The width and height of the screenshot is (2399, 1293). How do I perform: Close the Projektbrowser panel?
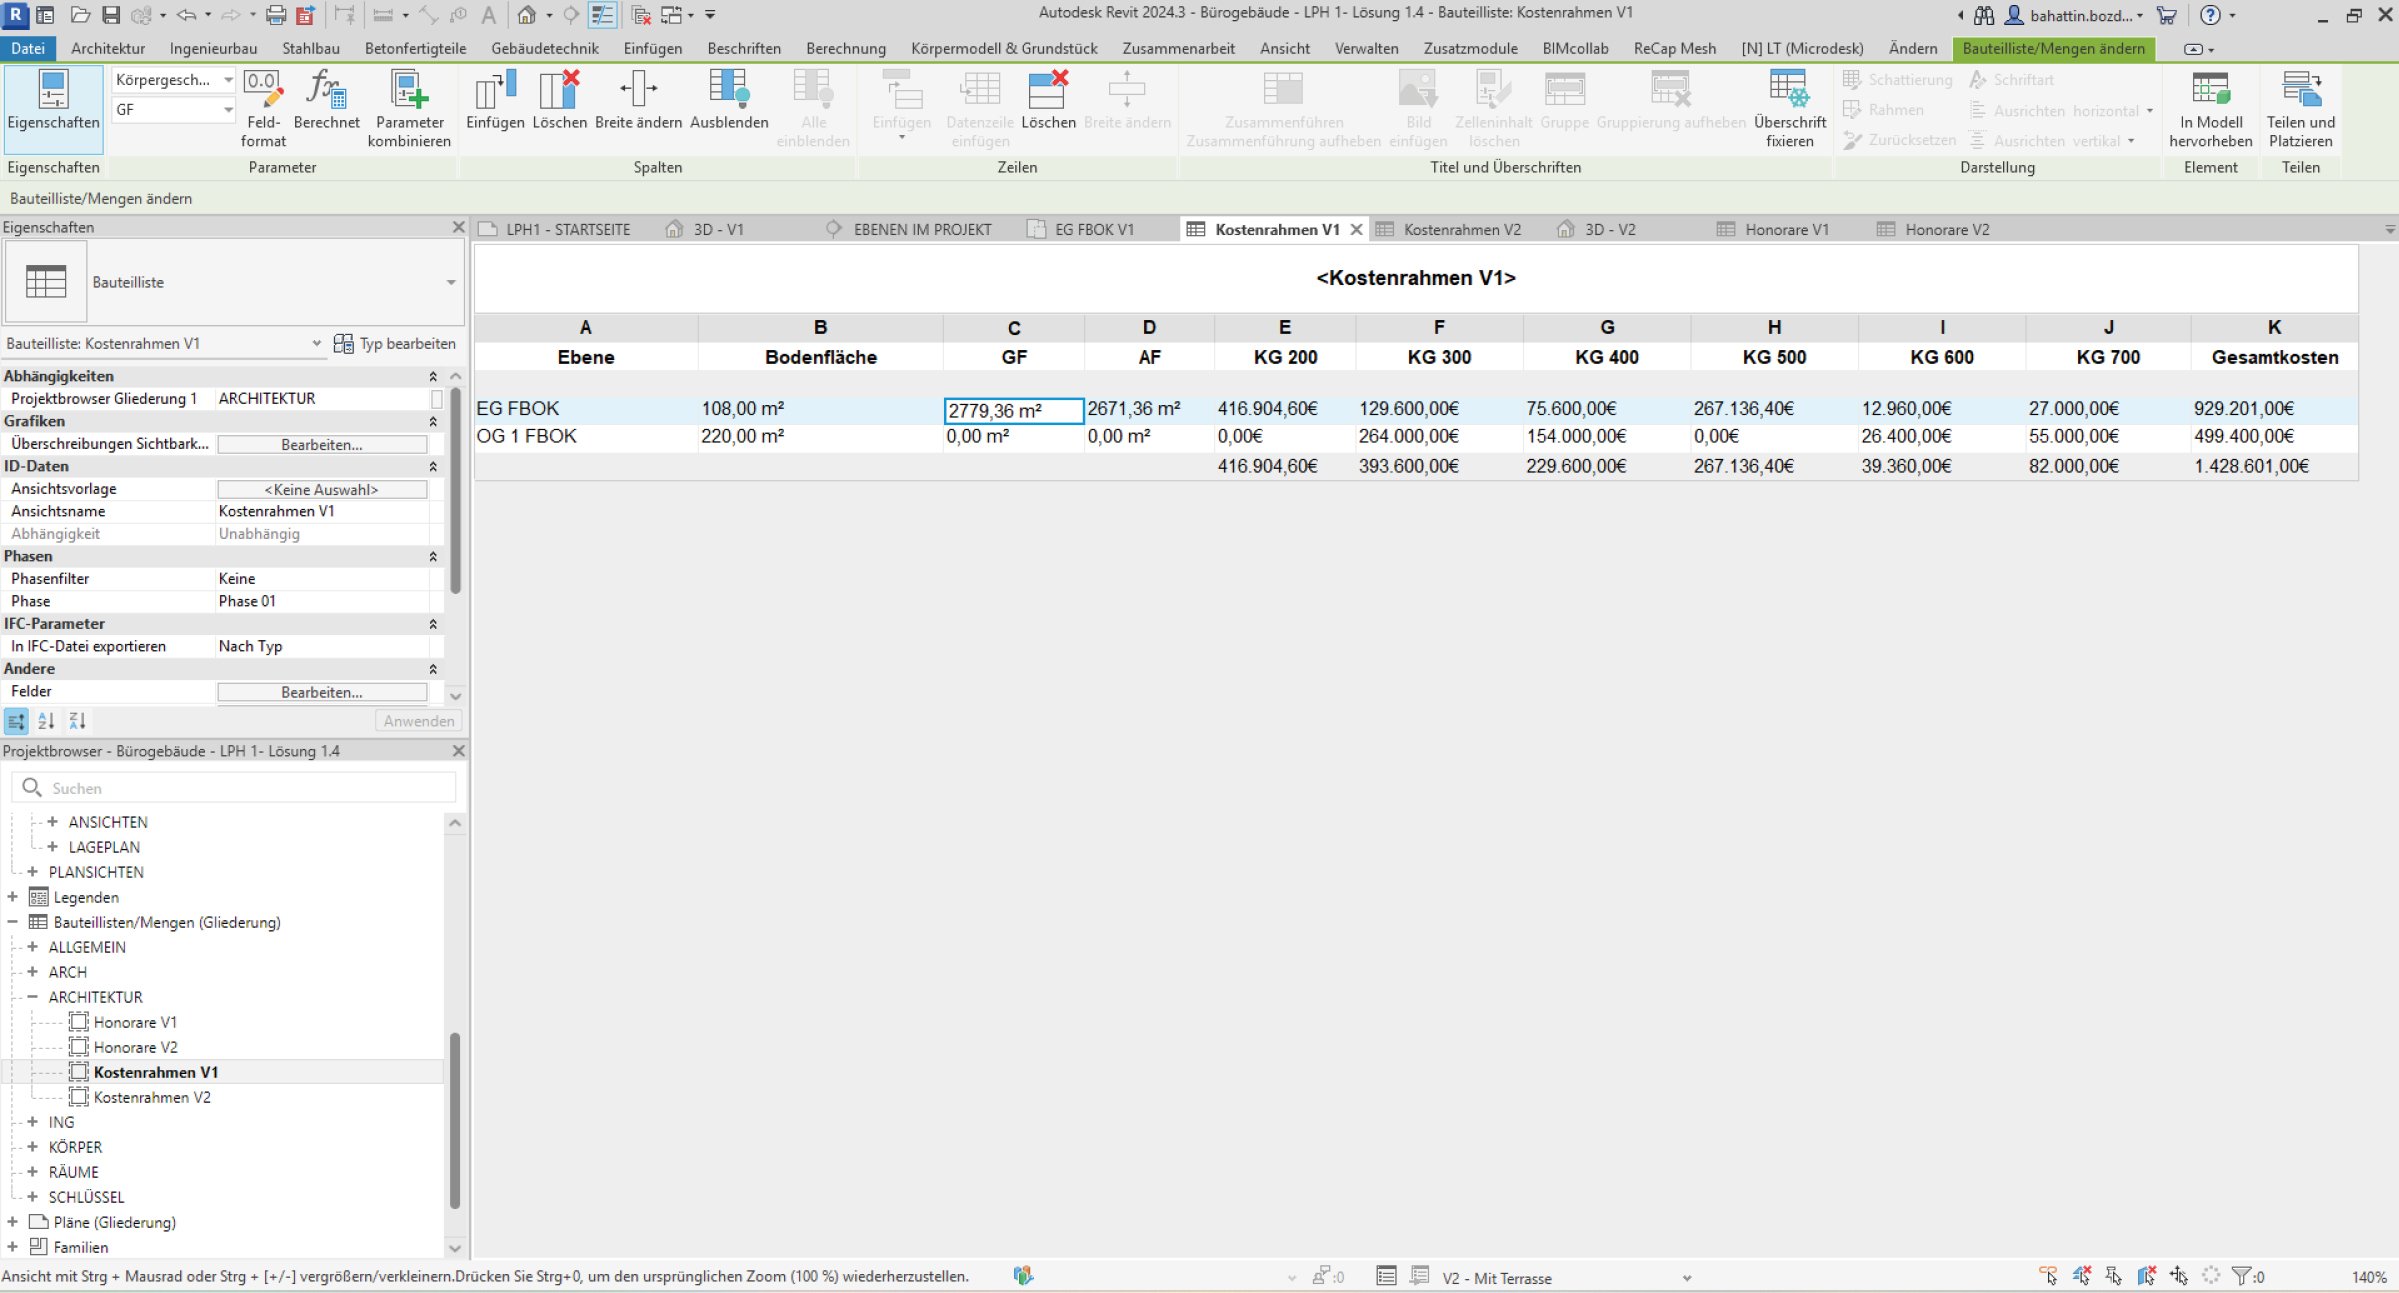(x=458, y=750)
